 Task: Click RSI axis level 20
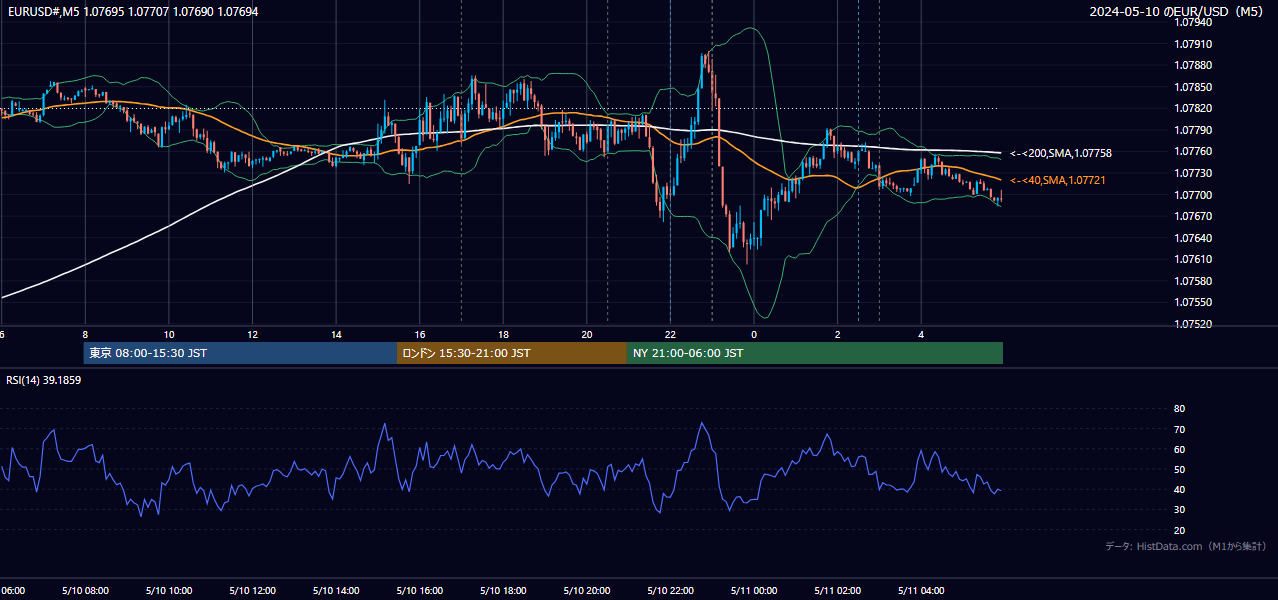pos(1180,530)
